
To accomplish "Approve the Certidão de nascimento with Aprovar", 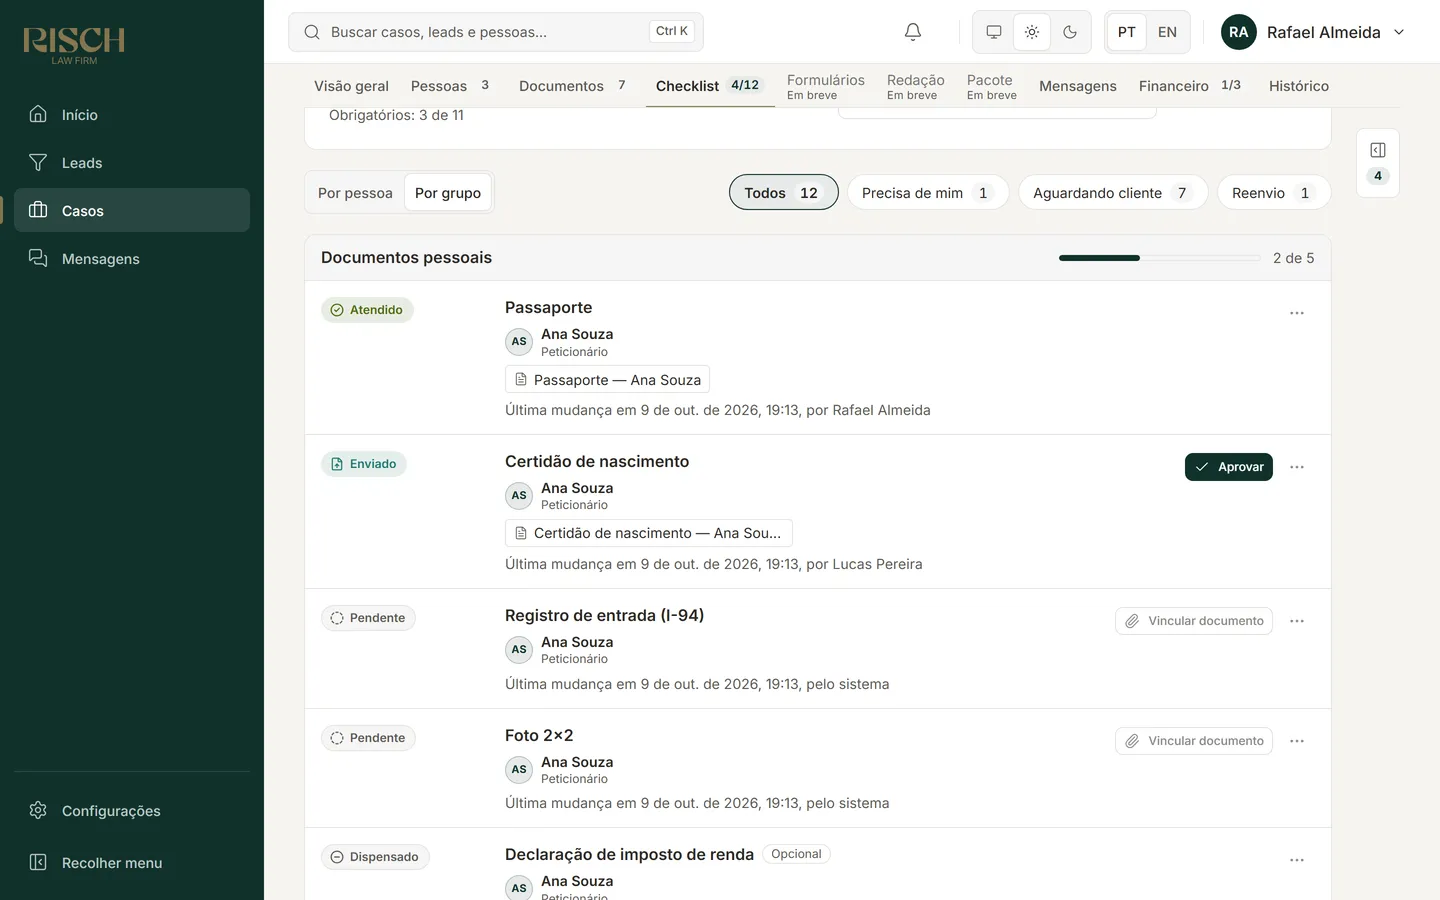I will (x=1229, y=467).
